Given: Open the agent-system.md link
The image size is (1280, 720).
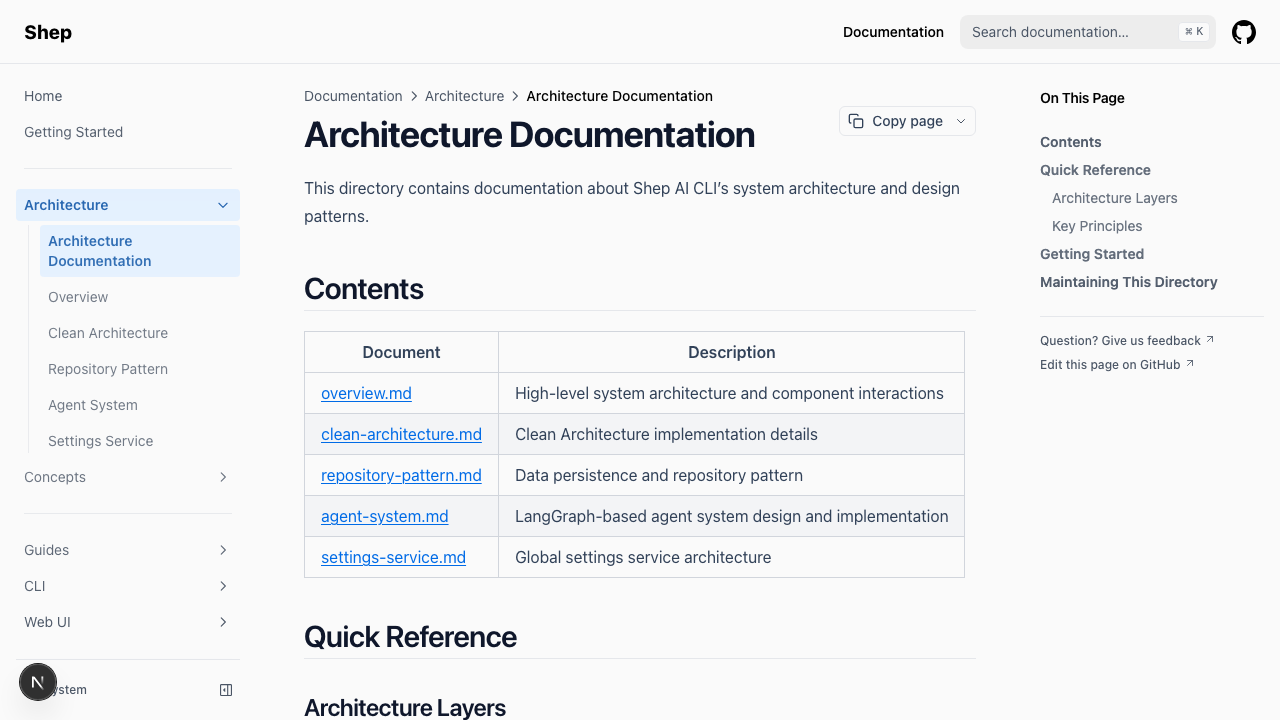Looking at the screenshot, I should [385, 516].
